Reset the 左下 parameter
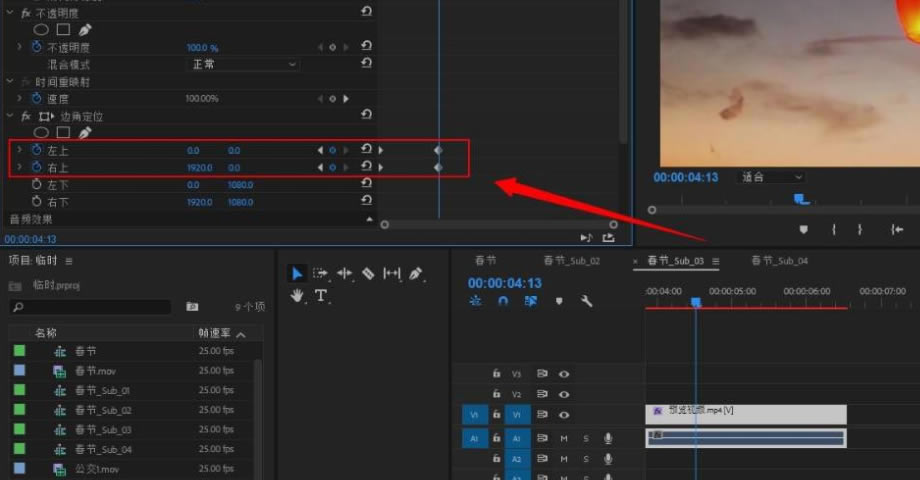The width and height of the screenshot is (920, 480). pos(366,184)
